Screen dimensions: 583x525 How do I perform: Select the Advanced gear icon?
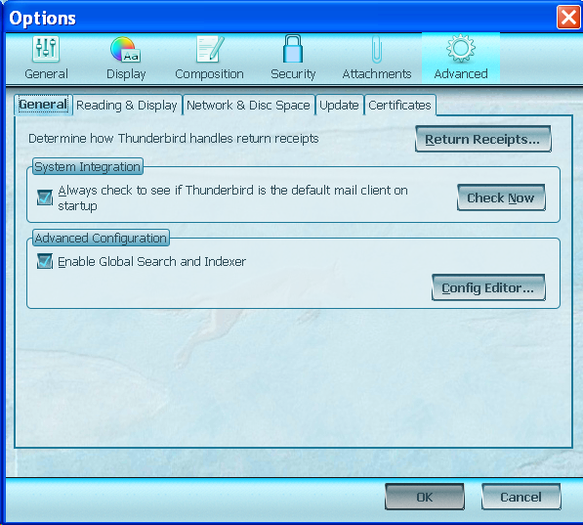461,48
